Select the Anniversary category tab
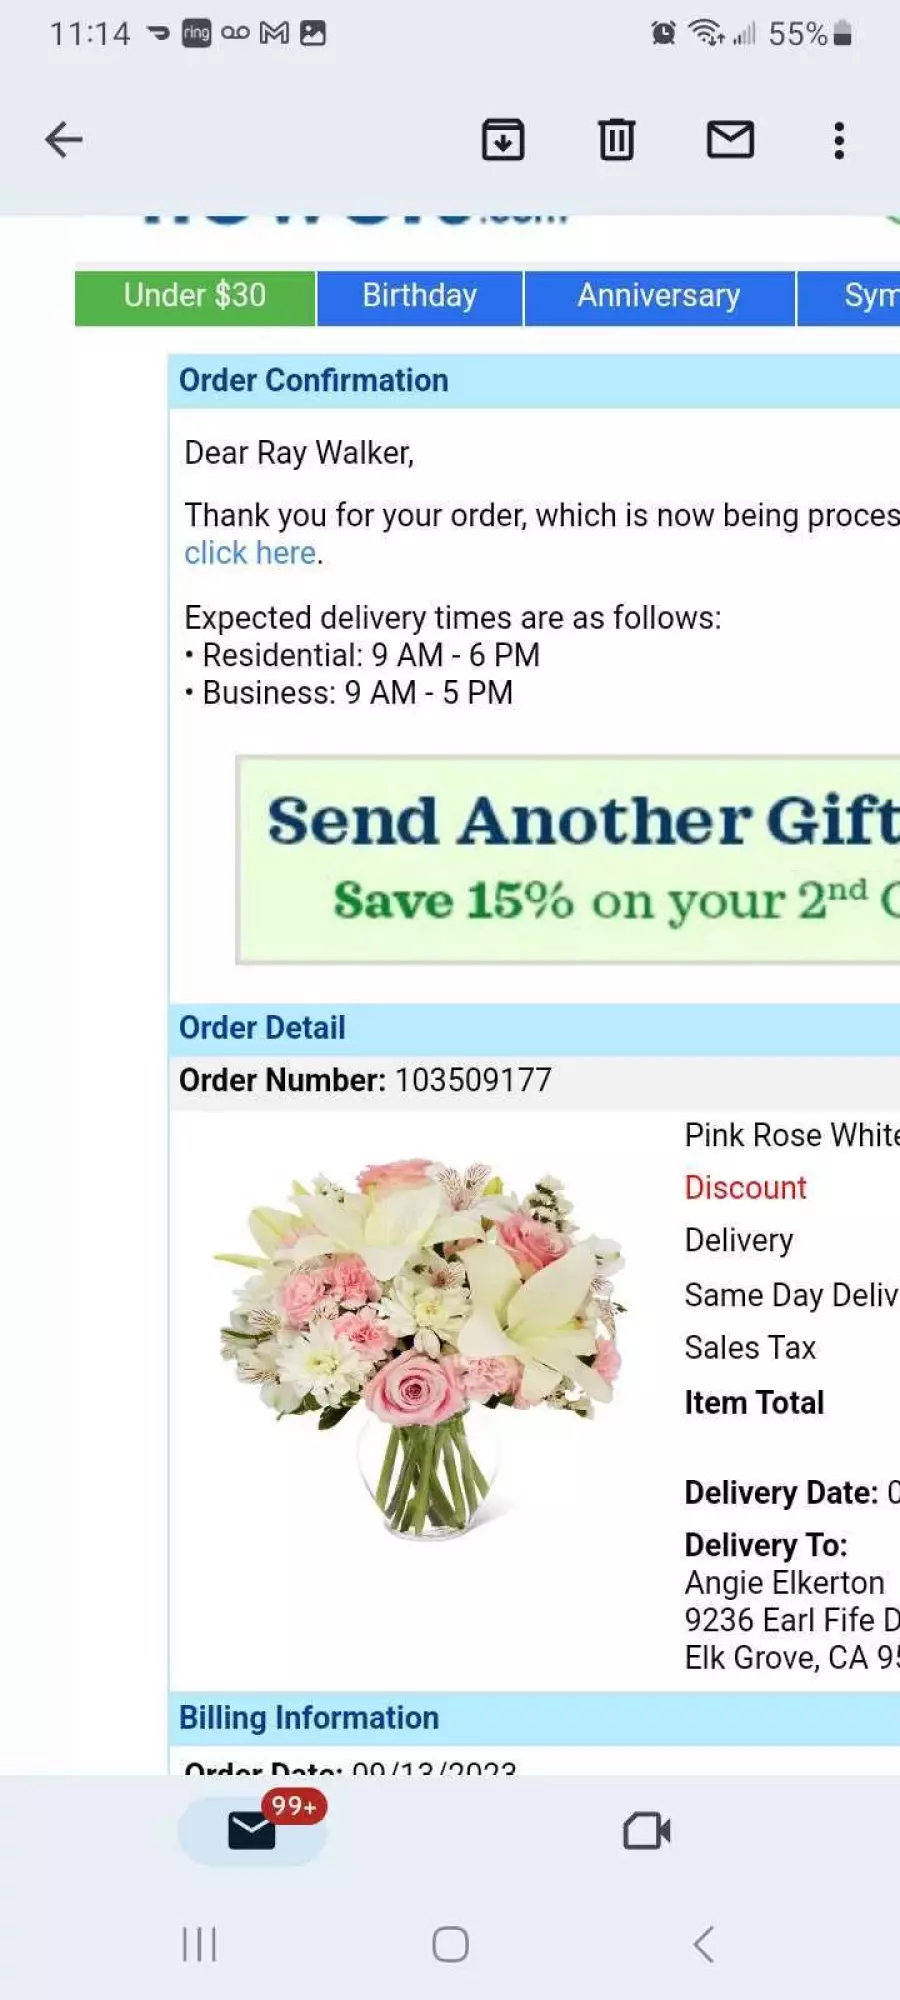This screenshot has height=2000, width=900. point(659,297)
